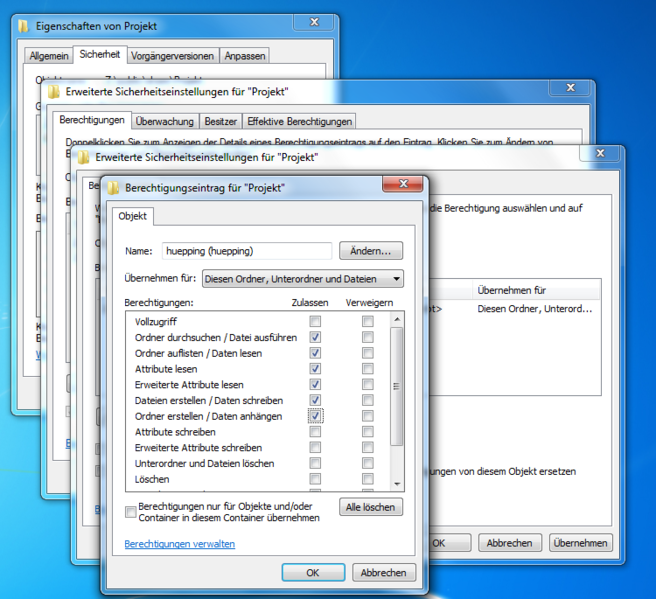Click the Ändern... button

tap(371, 251)
